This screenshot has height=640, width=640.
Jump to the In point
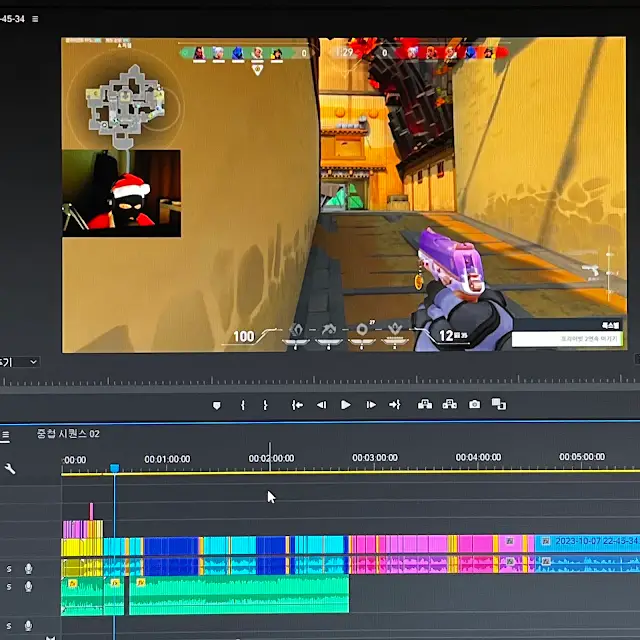(297, 405)
